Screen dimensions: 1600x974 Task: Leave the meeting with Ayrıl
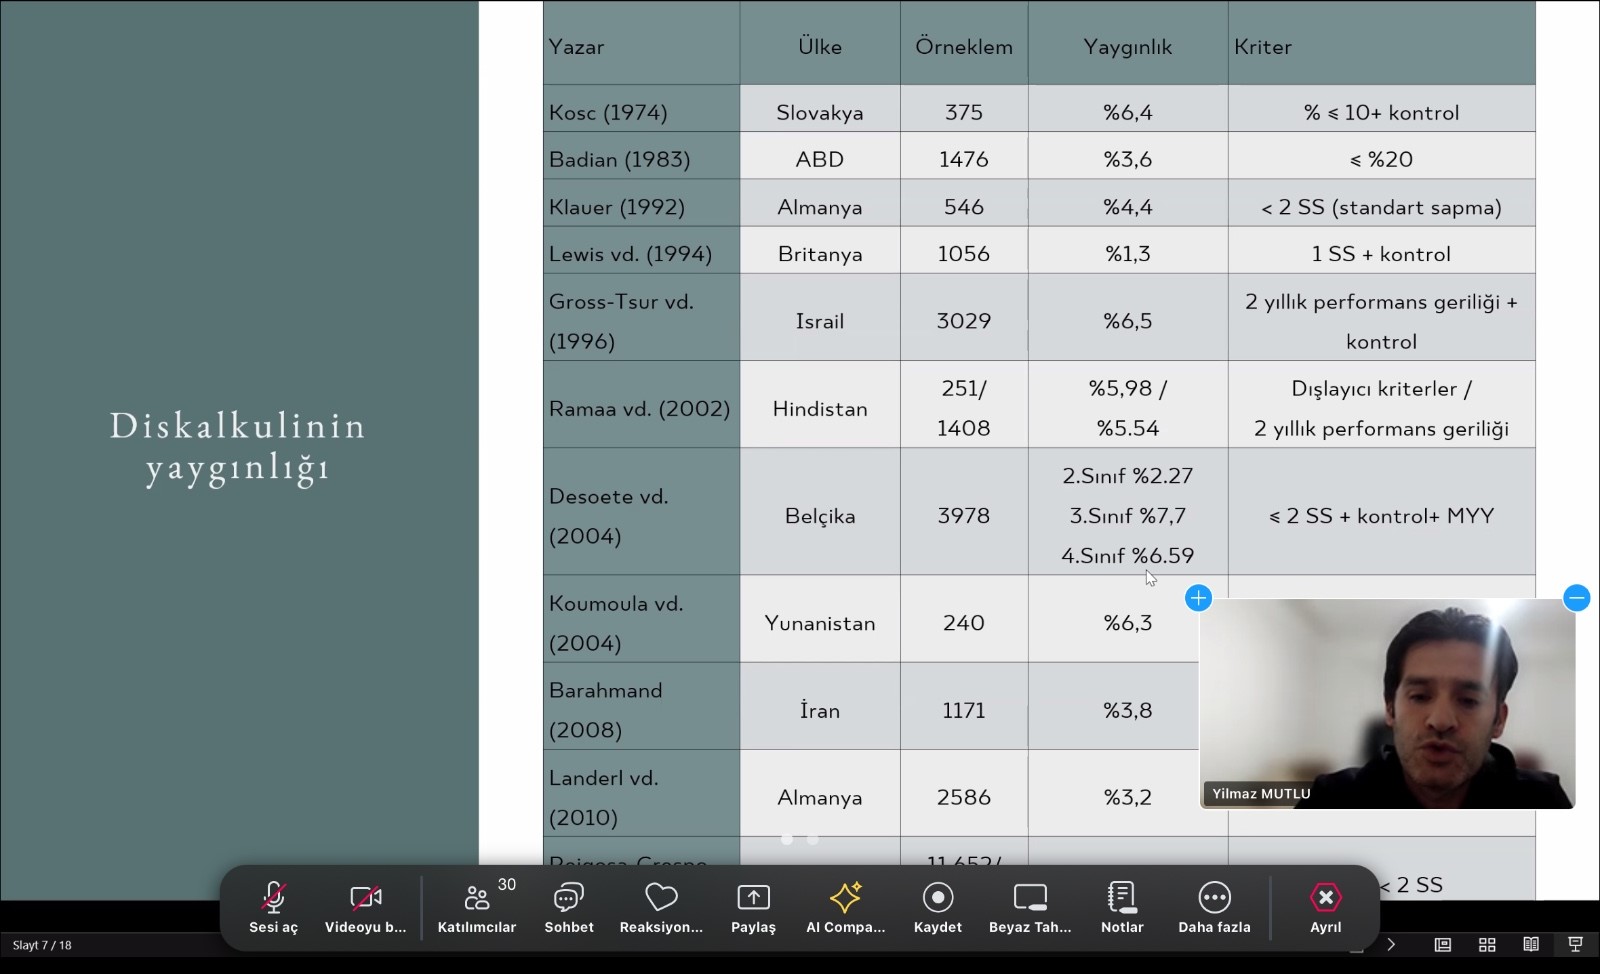pos(1326,908)
